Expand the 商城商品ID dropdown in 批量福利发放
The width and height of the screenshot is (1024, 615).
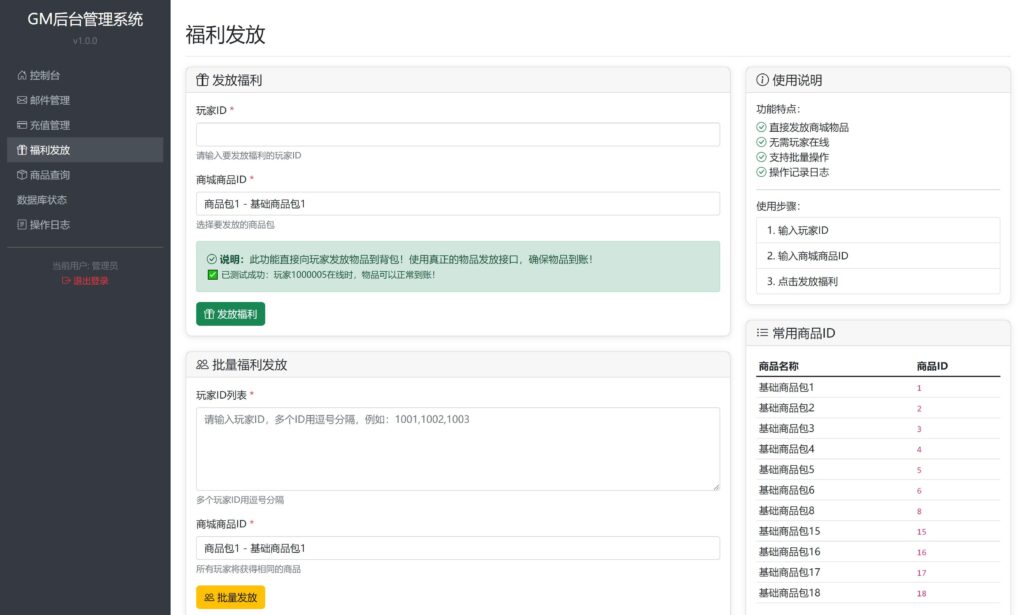pyautogui.click(x=457, y=548)
